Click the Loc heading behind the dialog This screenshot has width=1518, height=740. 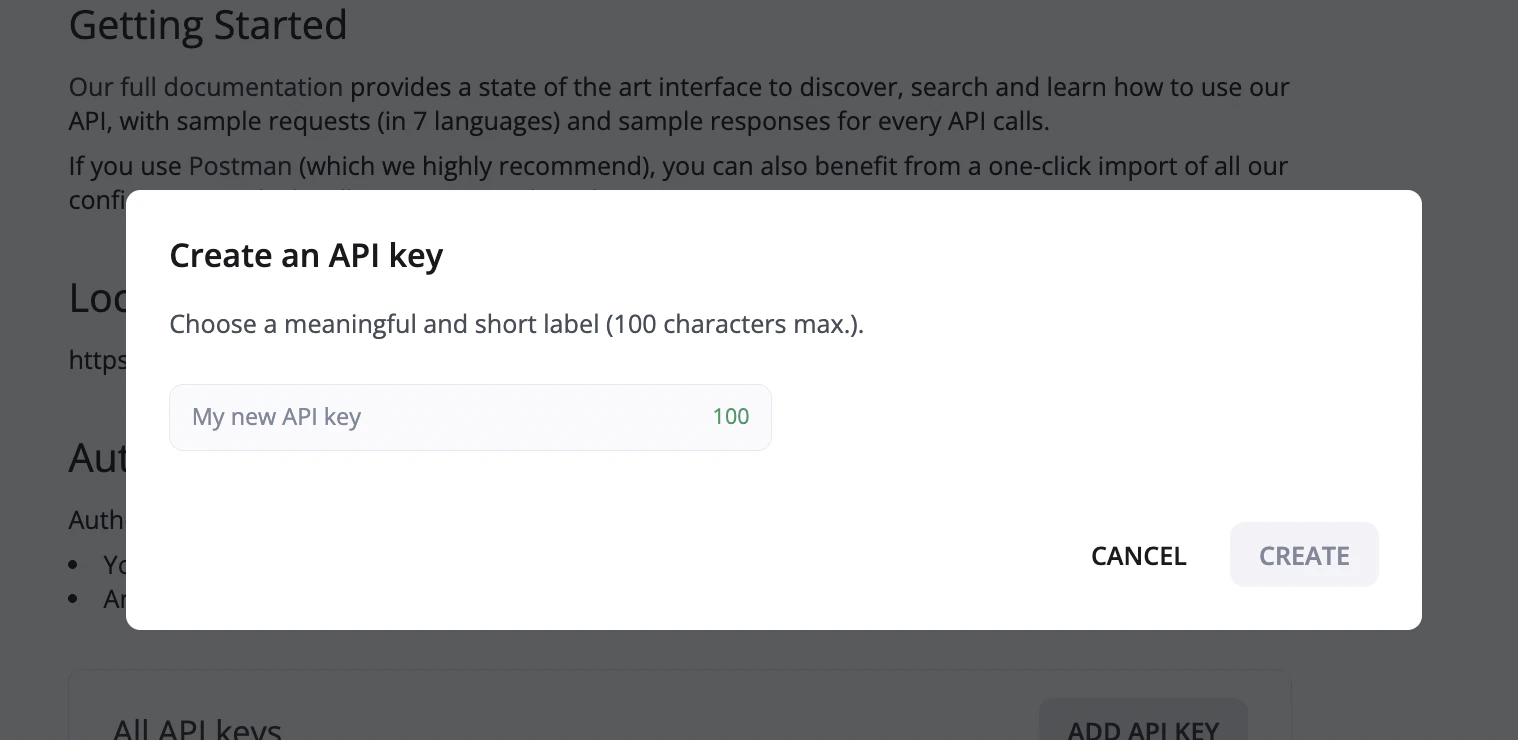pyautogui.click(x=96, y=297)
